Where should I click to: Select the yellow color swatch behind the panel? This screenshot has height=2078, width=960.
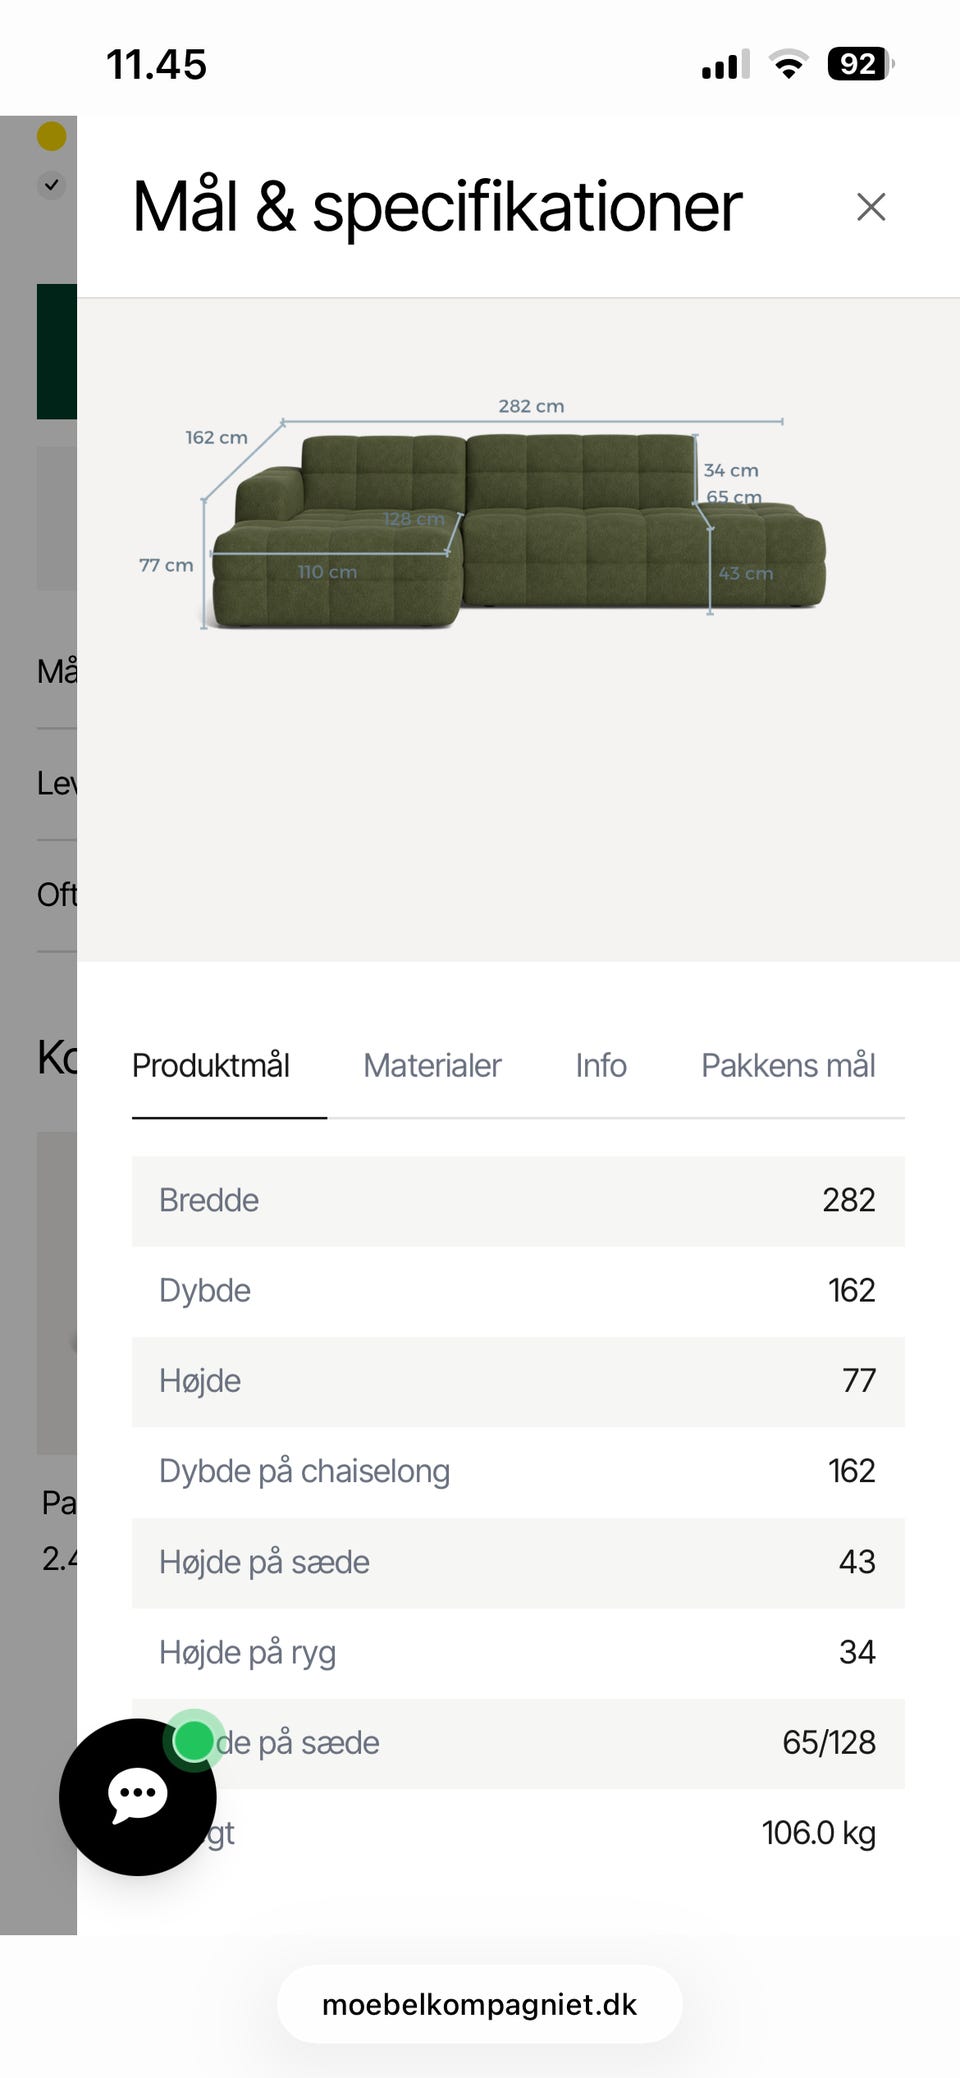52,136
